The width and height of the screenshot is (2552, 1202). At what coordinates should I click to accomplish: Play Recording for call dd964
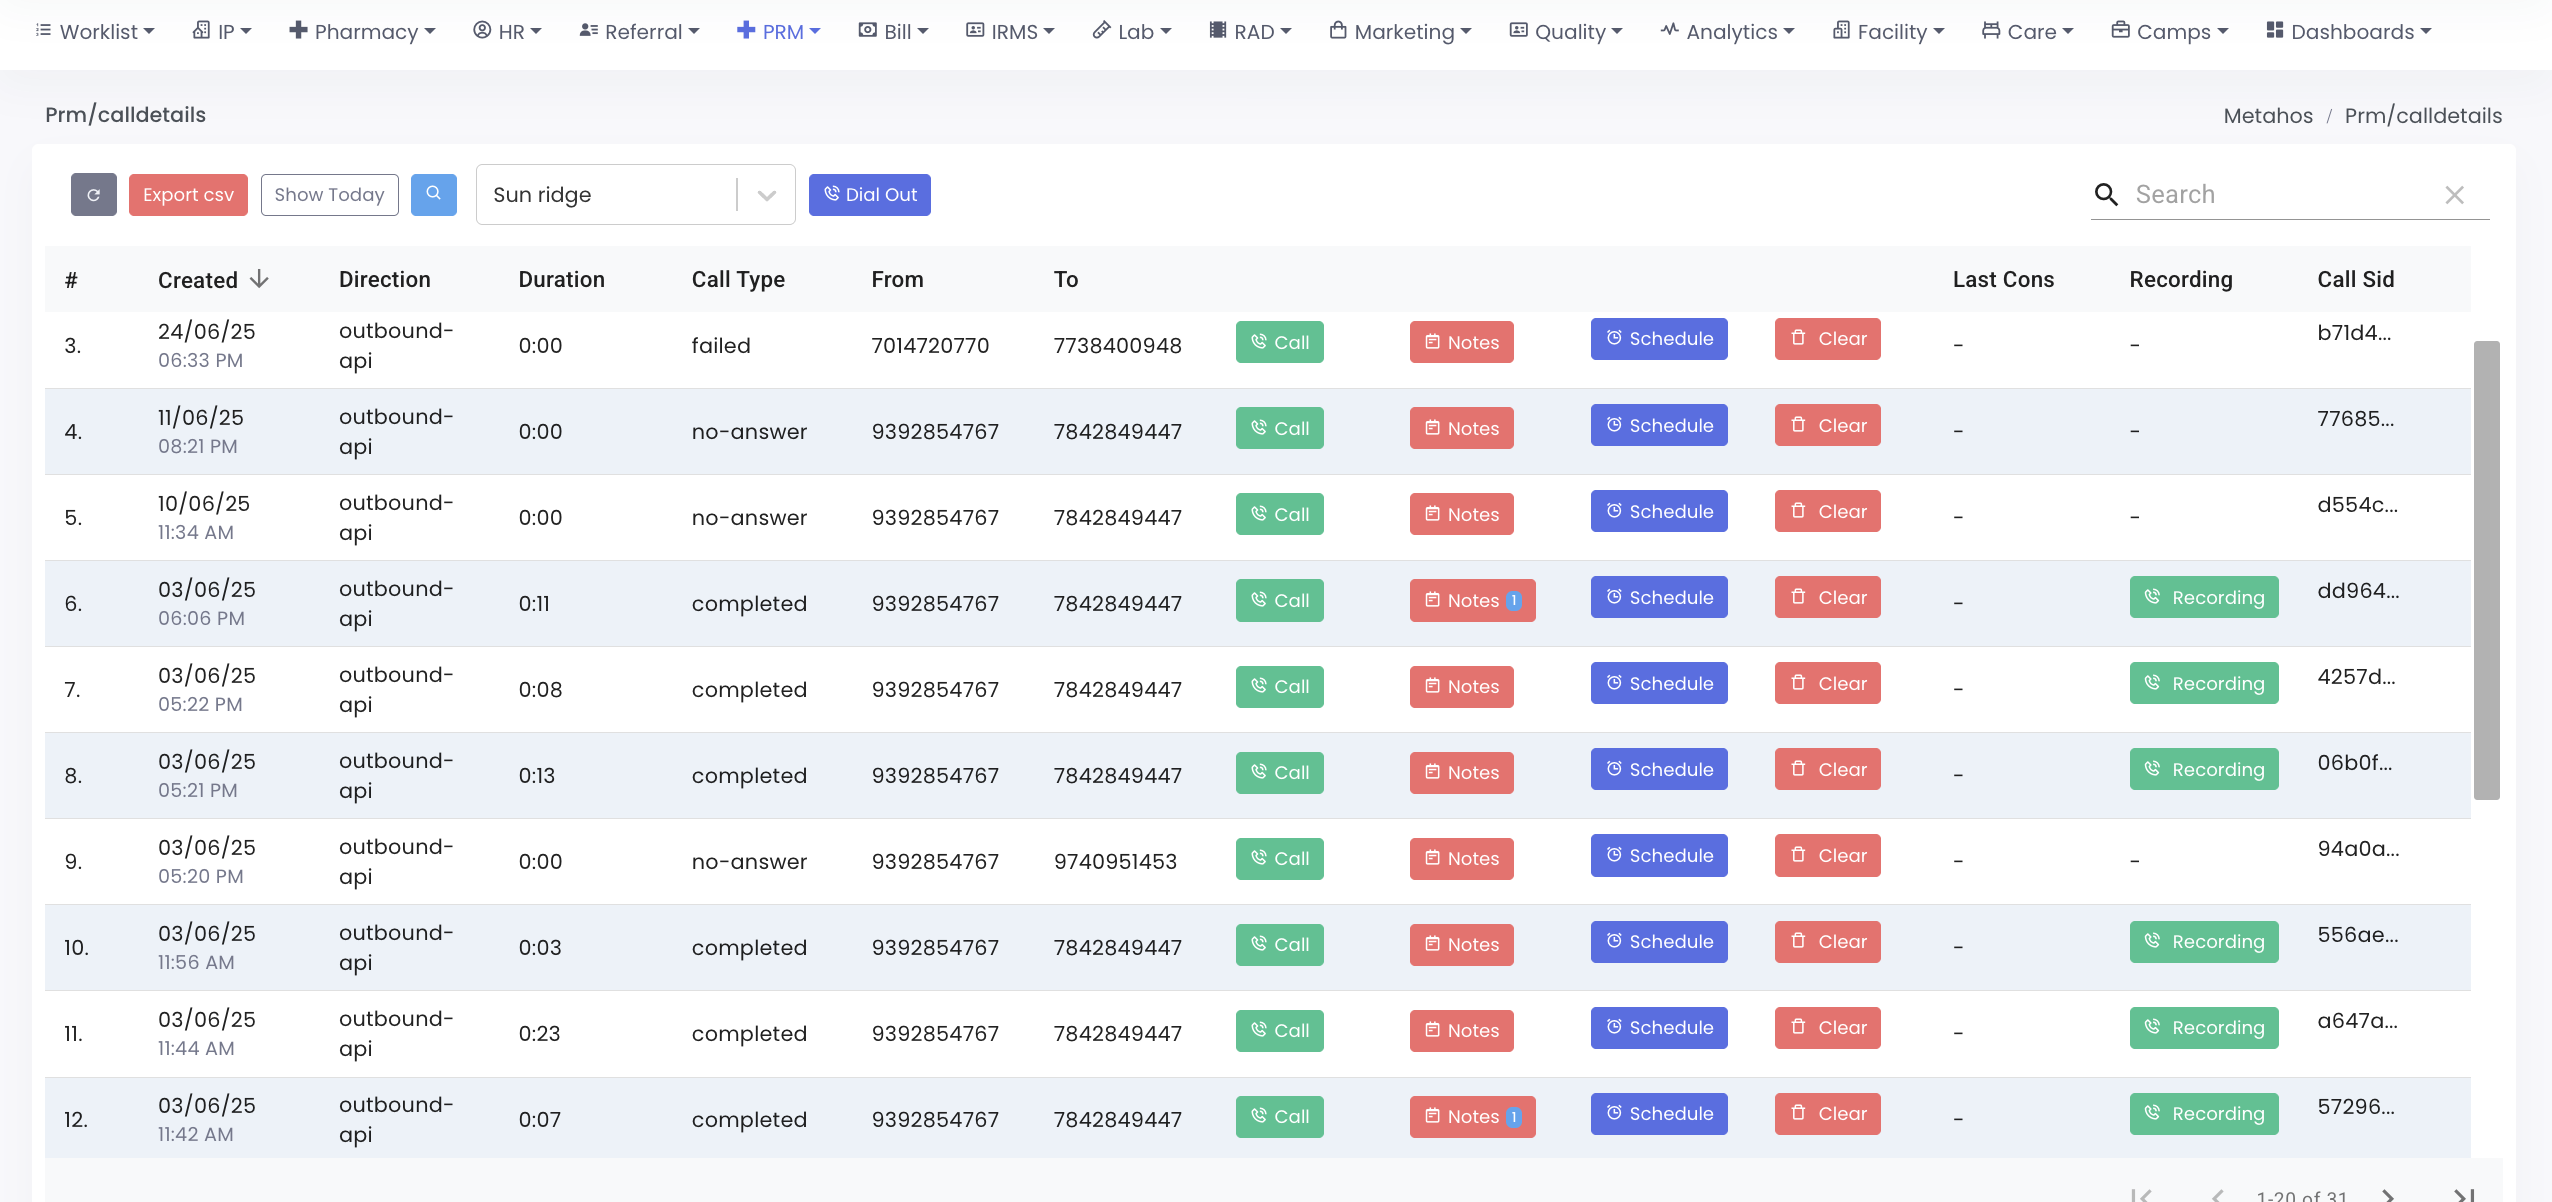pyautogui.click(x=2203, y=598)
